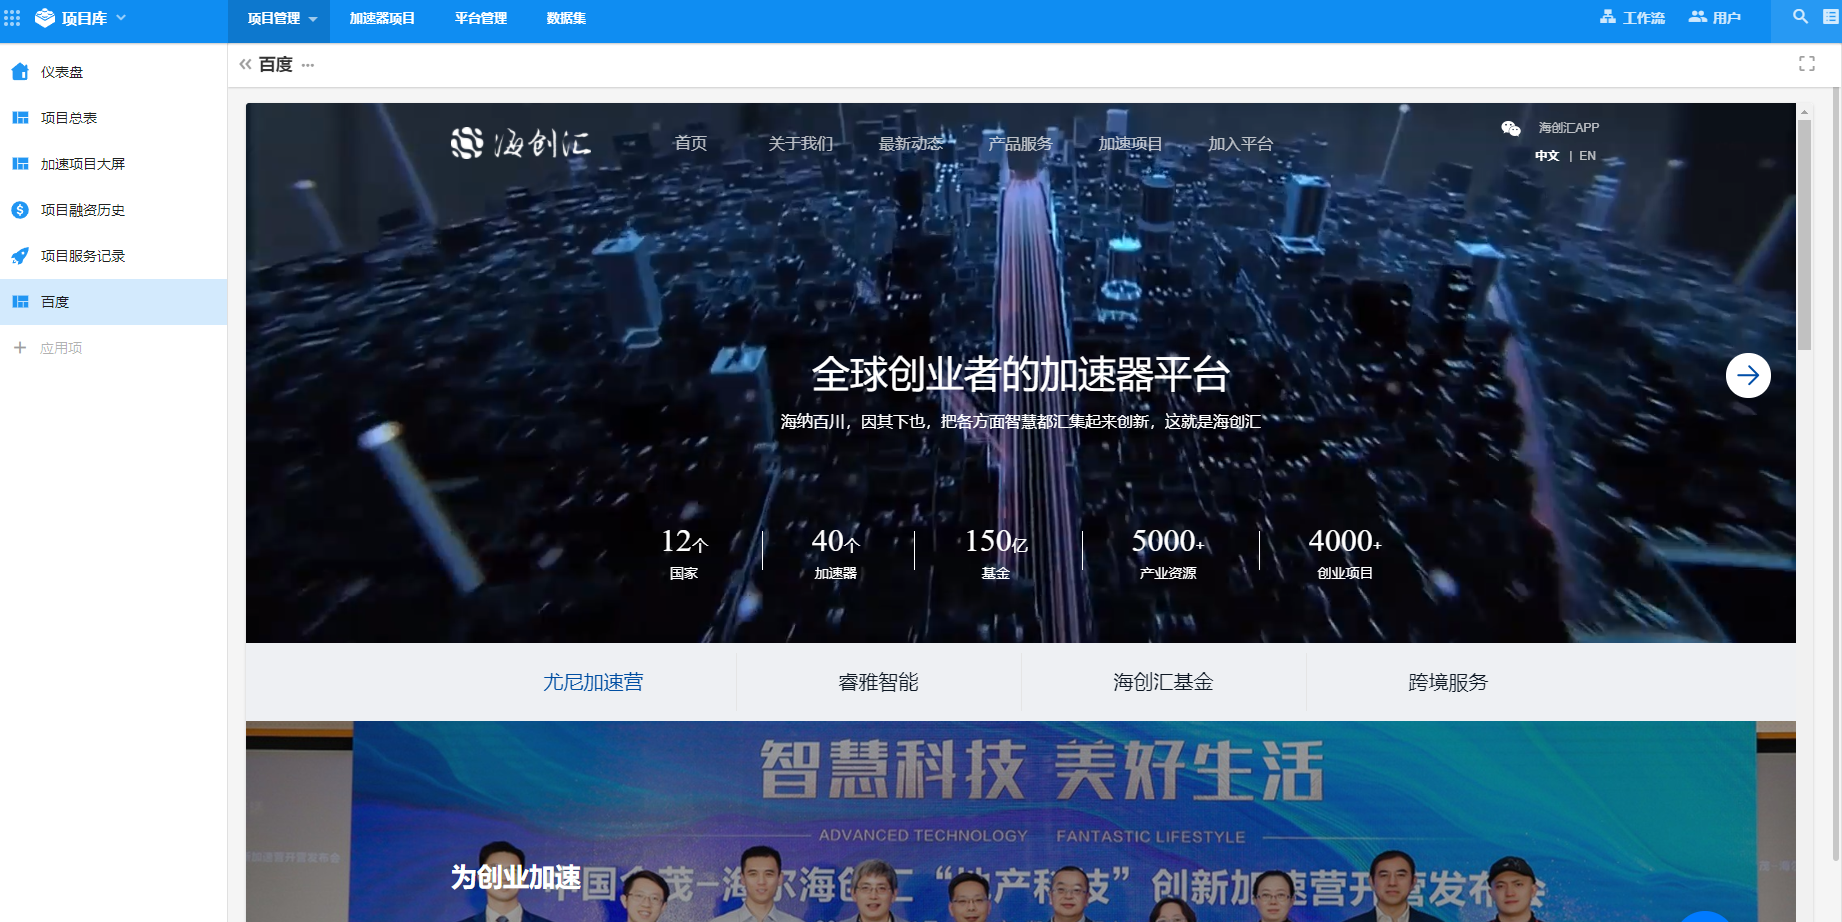Open the 加速器项目 top menu
1842x922 pixels.
coord(382,18)
